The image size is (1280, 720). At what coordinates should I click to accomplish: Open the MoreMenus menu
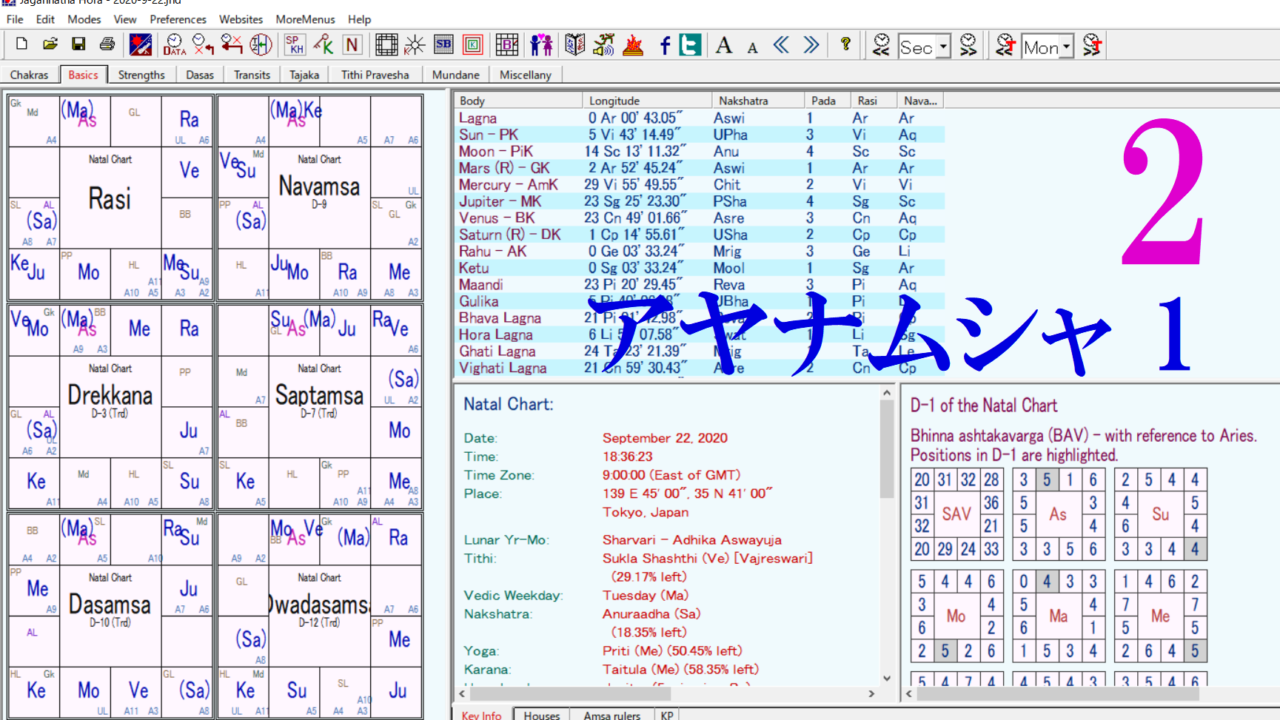pyautogui.click(x=305, y=19)
